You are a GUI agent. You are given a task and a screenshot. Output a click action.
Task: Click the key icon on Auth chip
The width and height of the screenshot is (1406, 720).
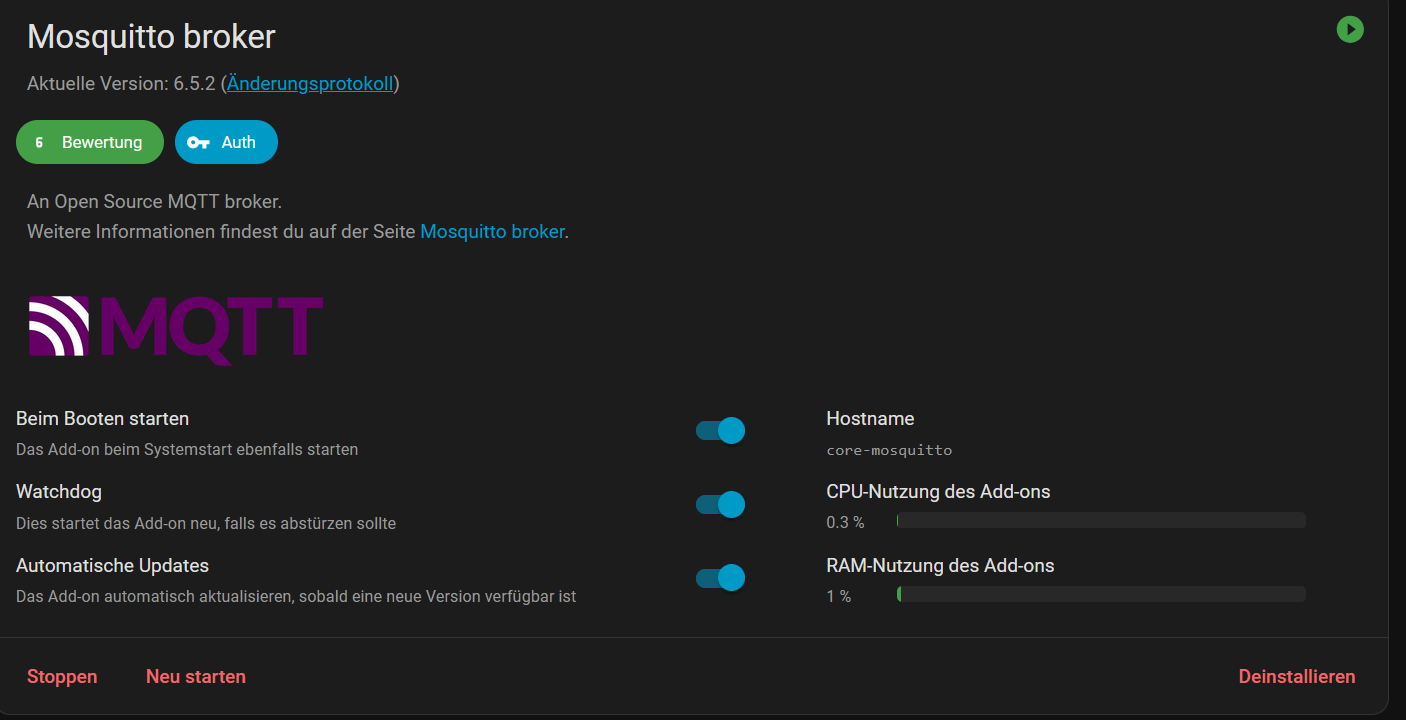point(199,142)
